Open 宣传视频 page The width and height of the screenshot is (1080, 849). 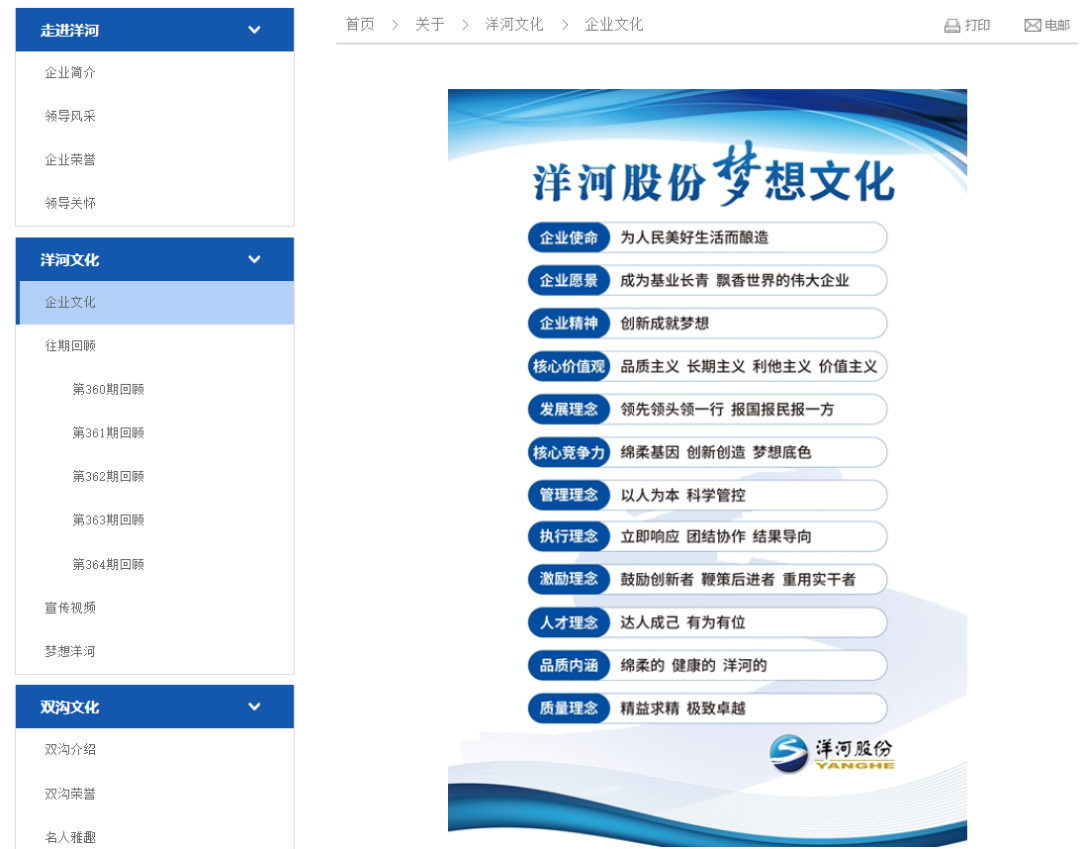point(70,608)
